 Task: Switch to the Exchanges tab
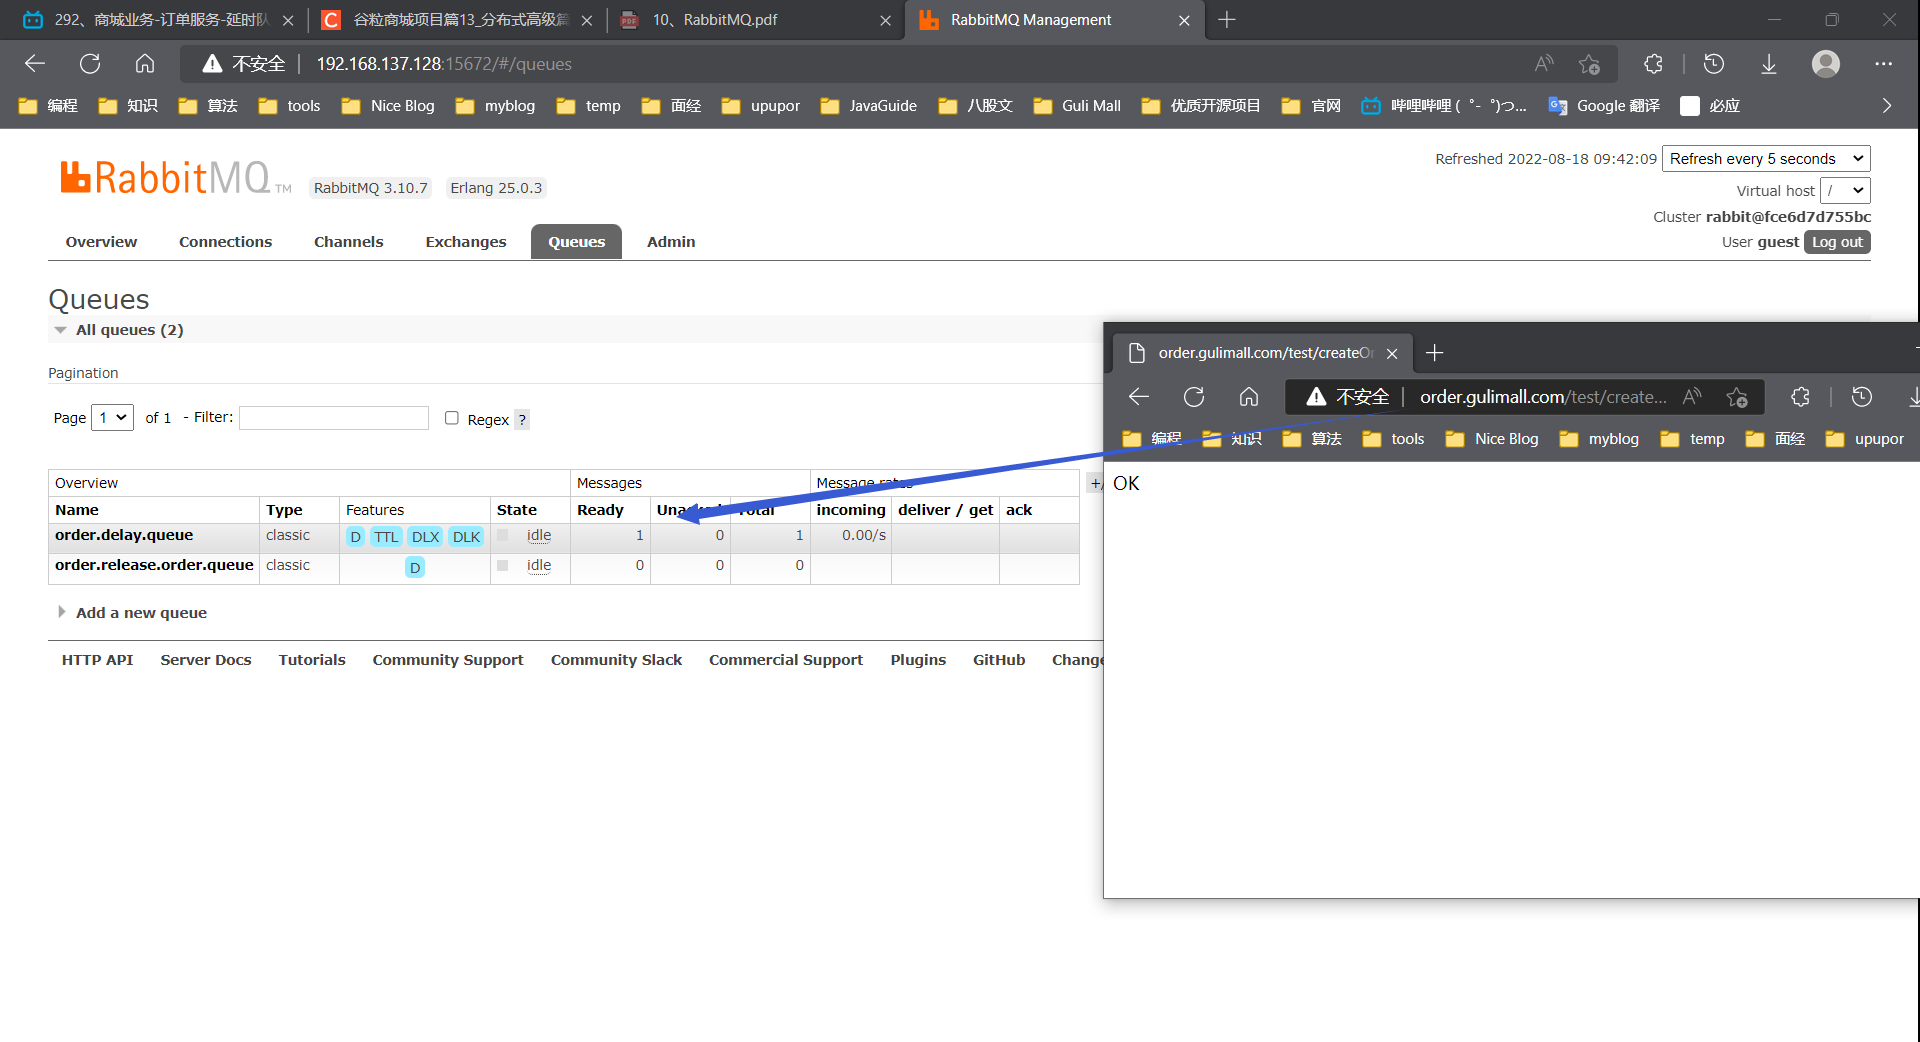(x=466, y=242)
